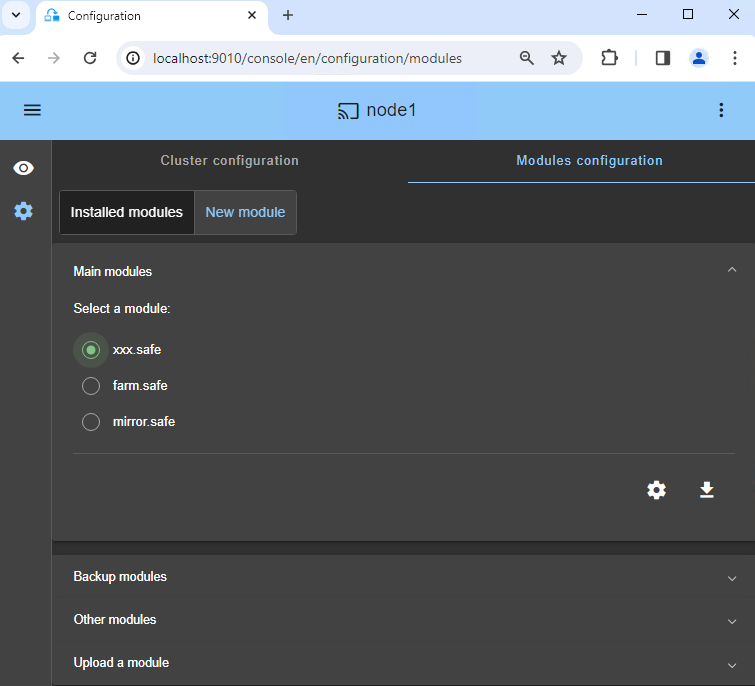Switch to the Cluster configuration tab

pyautogui.click(x=229, y=161)
